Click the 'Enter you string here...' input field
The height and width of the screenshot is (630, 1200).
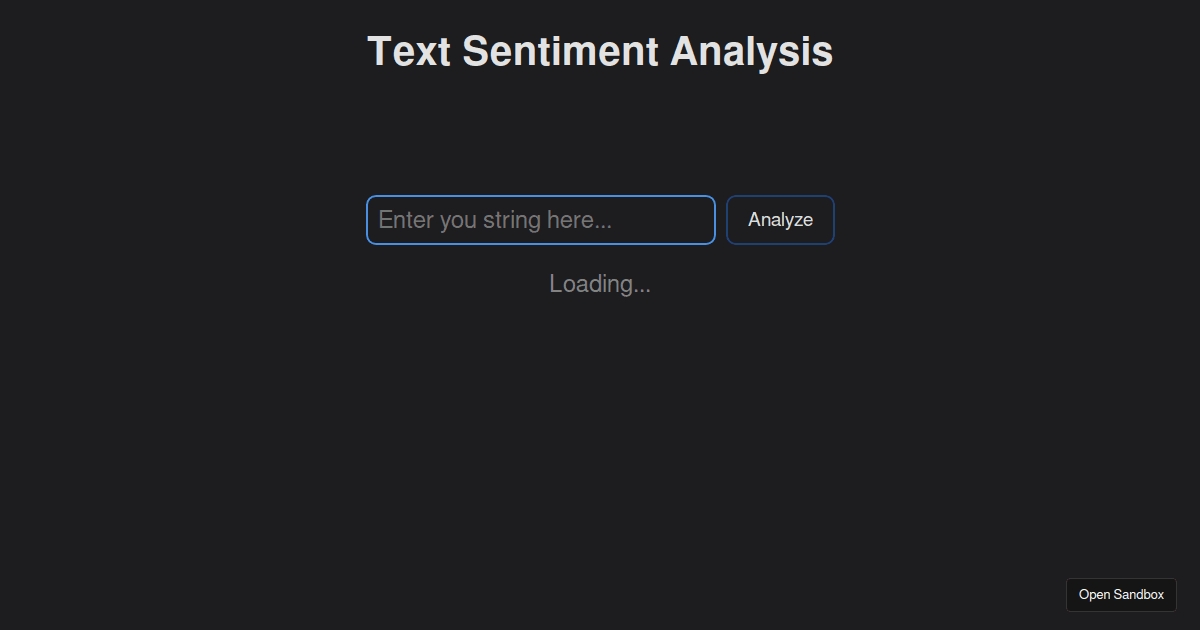click(x=540, y=220)
